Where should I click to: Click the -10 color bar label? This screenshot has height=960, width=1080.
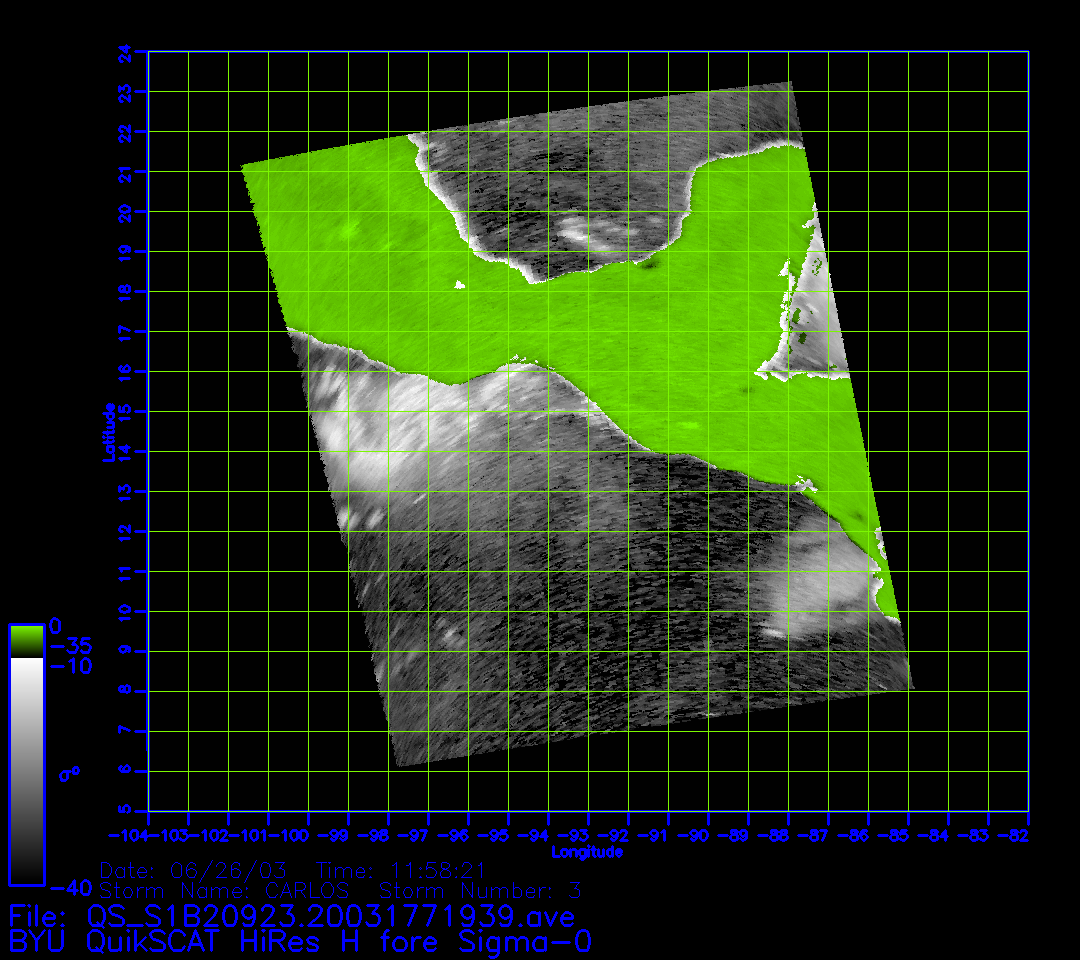tap(70, 666)
